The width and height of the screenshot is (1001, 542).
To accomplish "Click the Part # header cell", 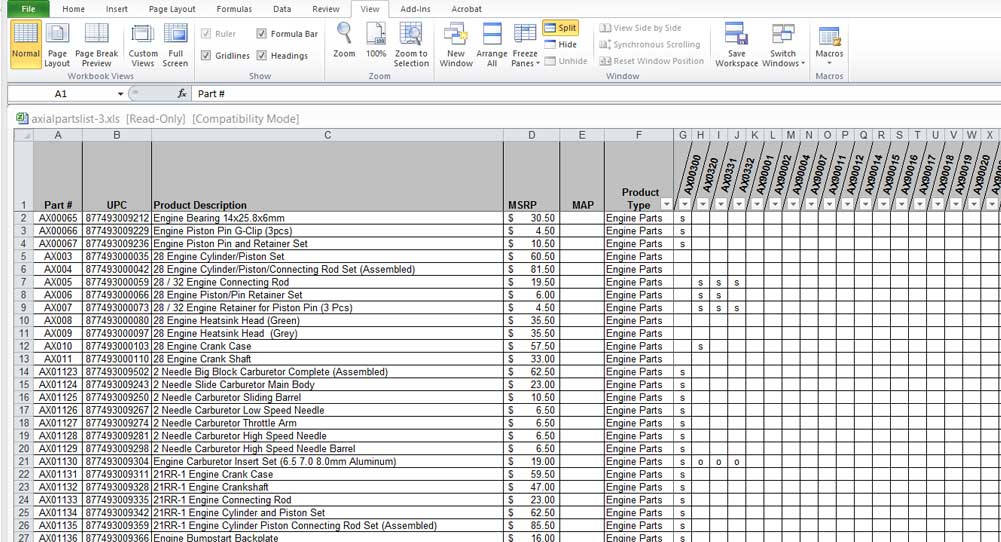I will (x=58, y=176).
